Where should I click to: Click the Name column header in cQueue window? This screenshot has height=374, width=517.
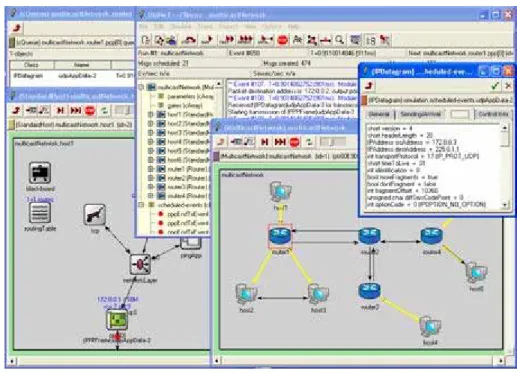tap(82, 65)
